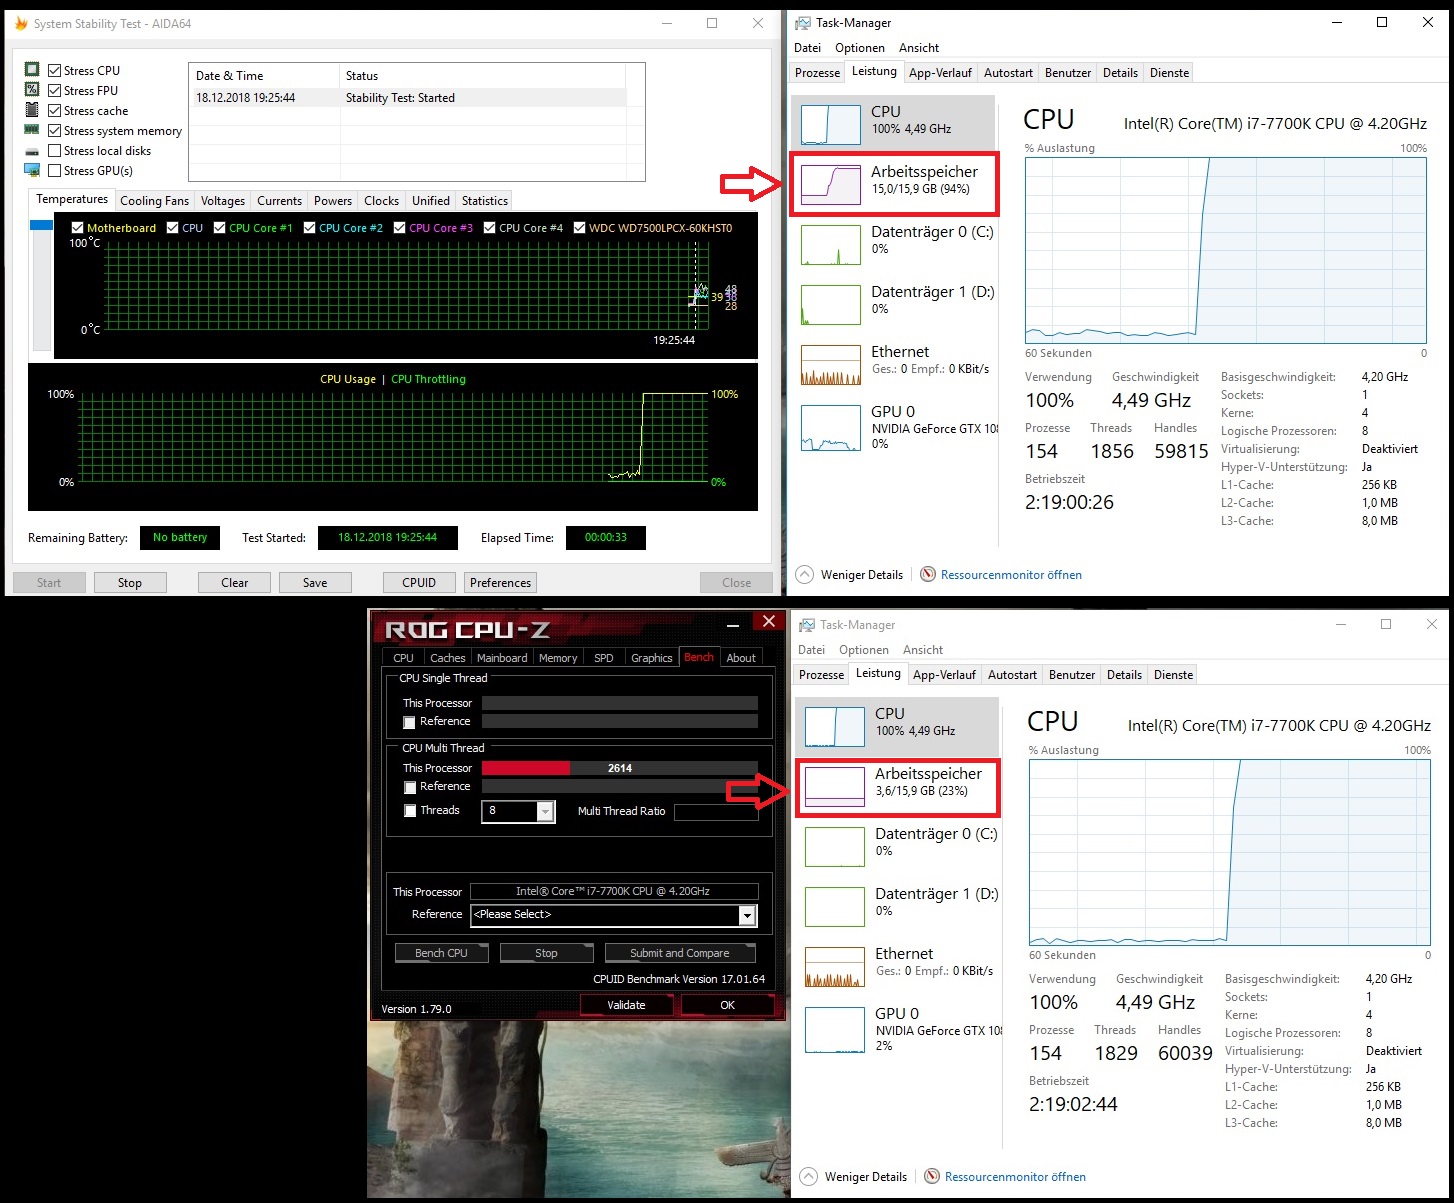Image resolution: width=1454 pixels, height=1203 pixels.
Task: Open Clocks tab in AIDA64
Action: click(x=382, y=200)
